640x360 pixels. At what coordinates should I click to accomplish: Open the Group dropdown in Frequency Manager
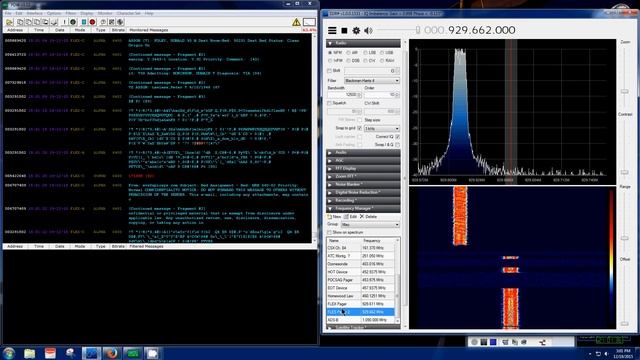tap(370, 225)
